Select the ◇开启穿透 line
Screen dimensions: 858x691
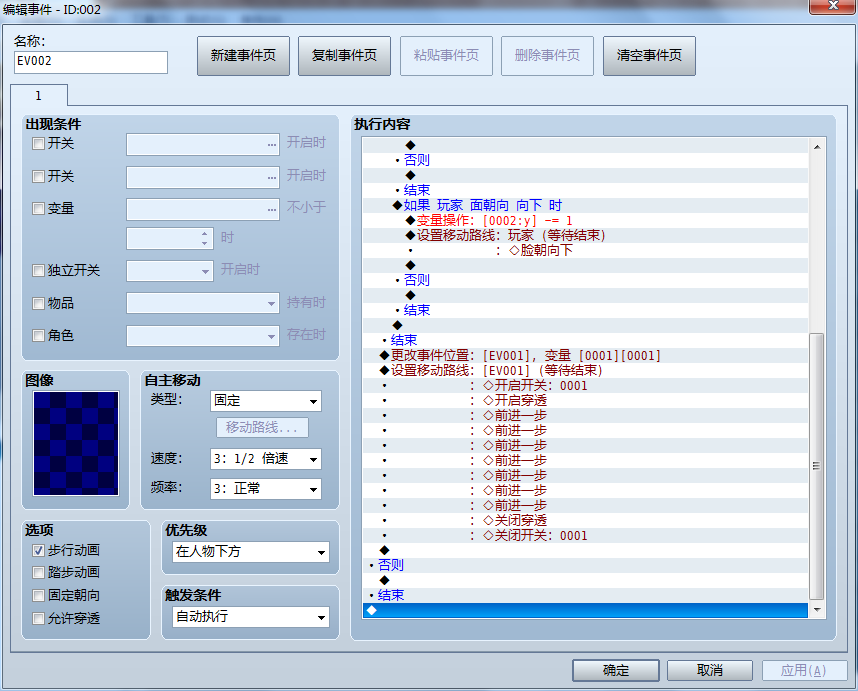pos(585,400)
